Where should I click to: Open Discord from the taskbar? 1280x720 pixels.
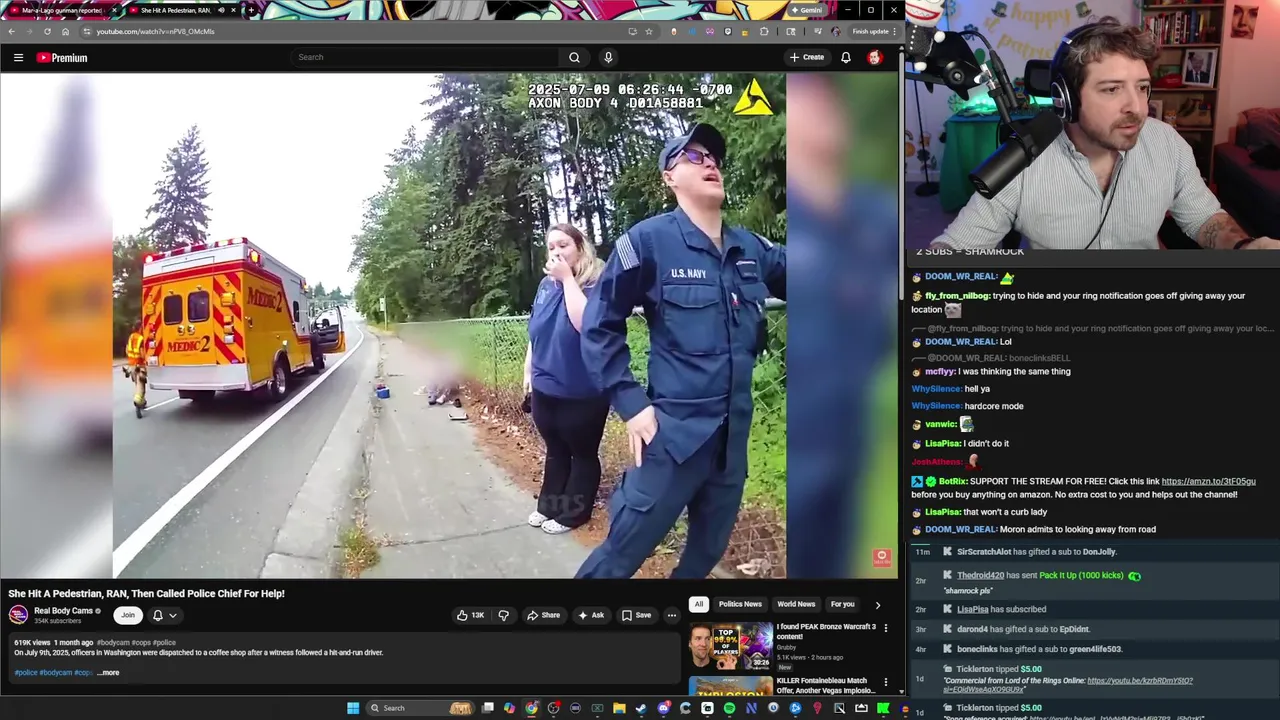coord(663,708)
